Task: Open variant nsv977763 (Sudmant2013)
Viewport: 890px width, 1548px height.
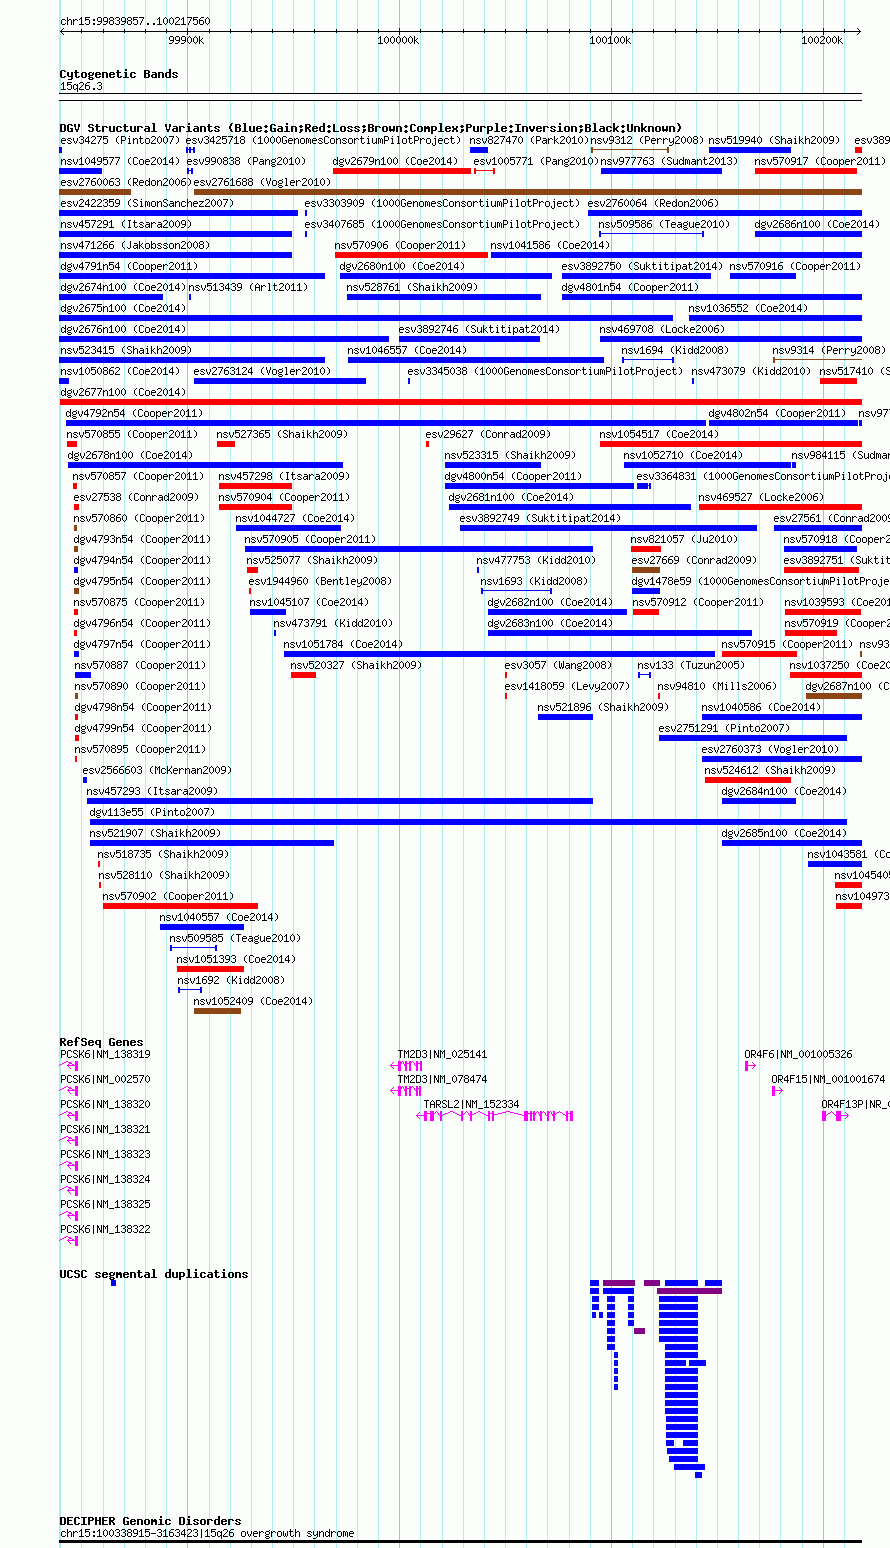Action: [668, 161]
